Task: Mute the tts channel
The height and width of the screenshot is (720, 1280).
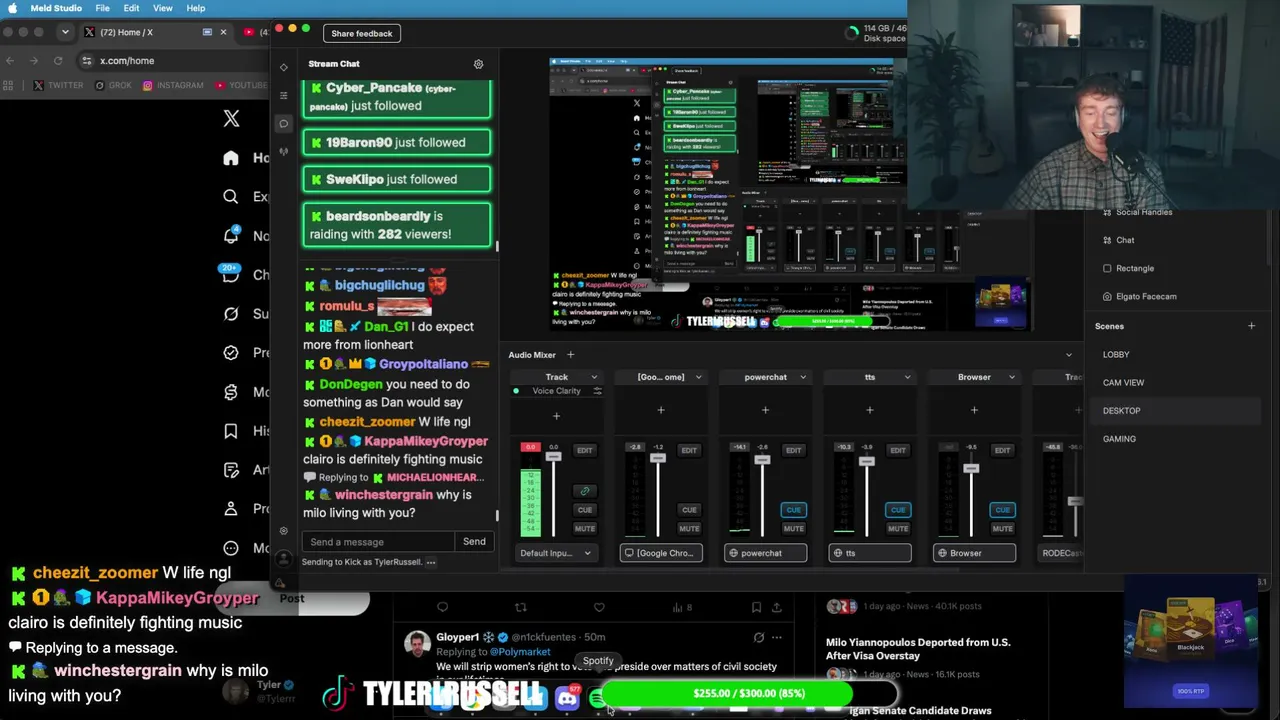Action: tap(898, 529)
